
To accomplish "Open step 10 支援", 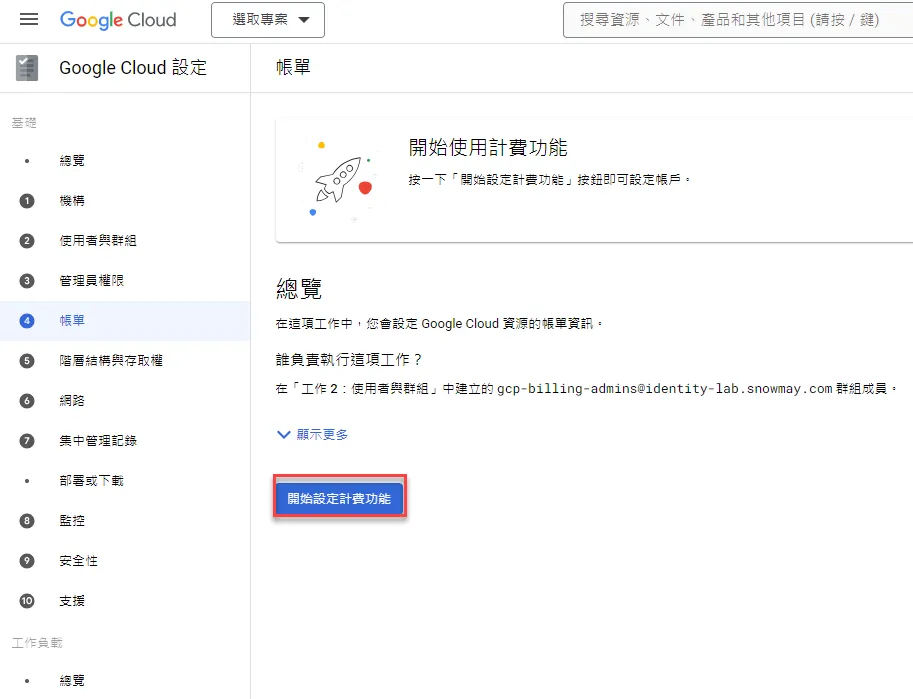I will point(72,601).
